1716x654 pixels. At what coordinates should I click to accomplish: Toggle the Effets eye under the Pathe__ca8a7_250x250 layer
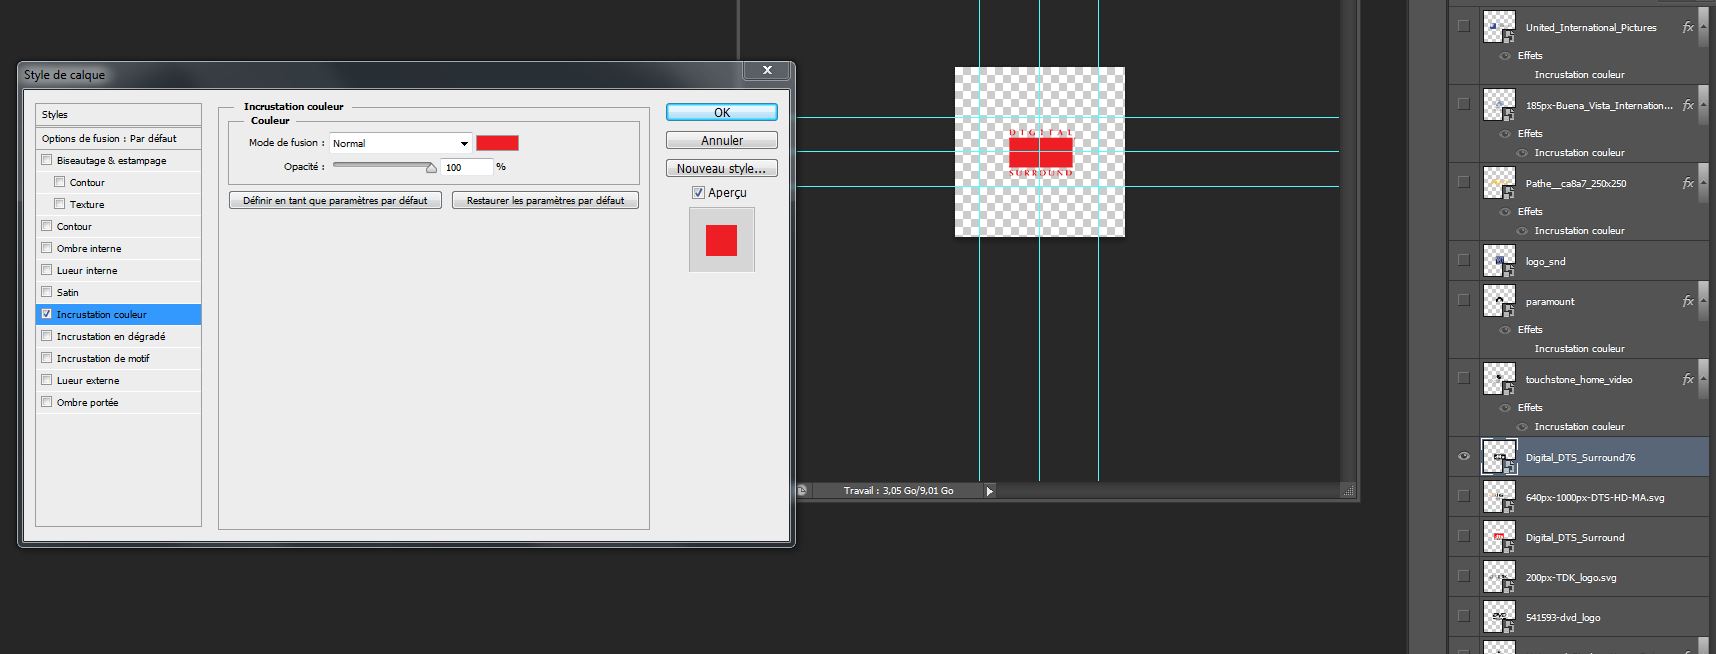[1504, 212]
